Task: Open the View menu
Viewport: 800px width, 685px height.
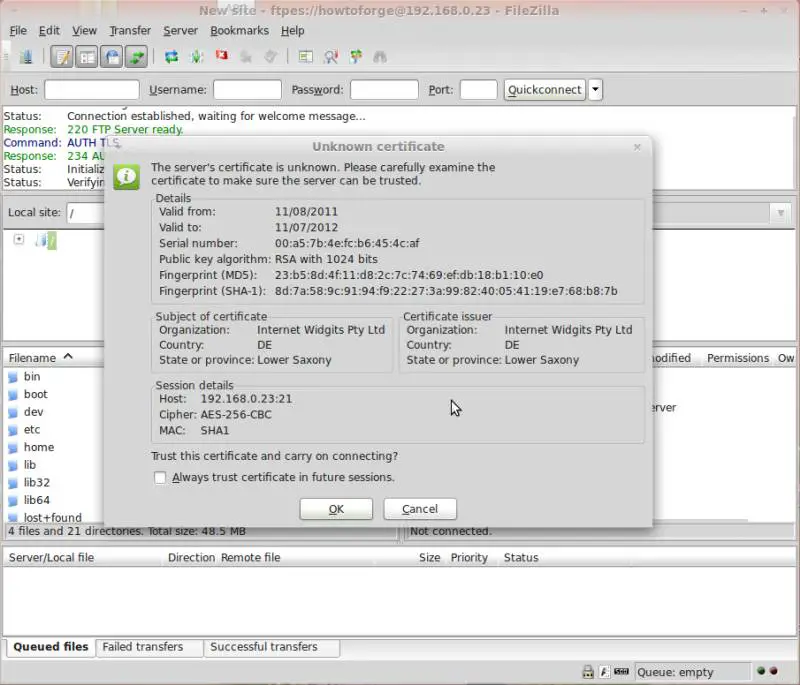Action: (x=84, y=31)
